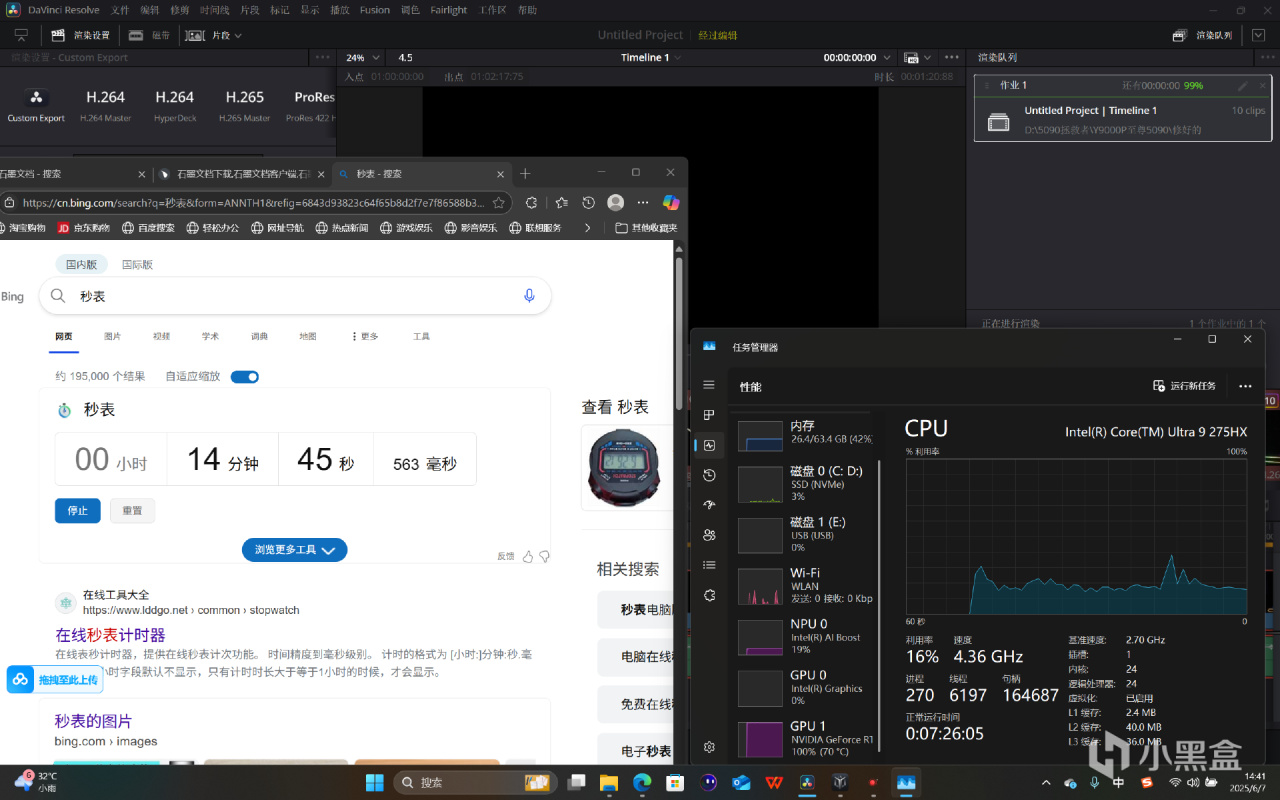The image size is (1280, 800).
Task: Open the App history icon in Task Manager
Action: point(709,475)
